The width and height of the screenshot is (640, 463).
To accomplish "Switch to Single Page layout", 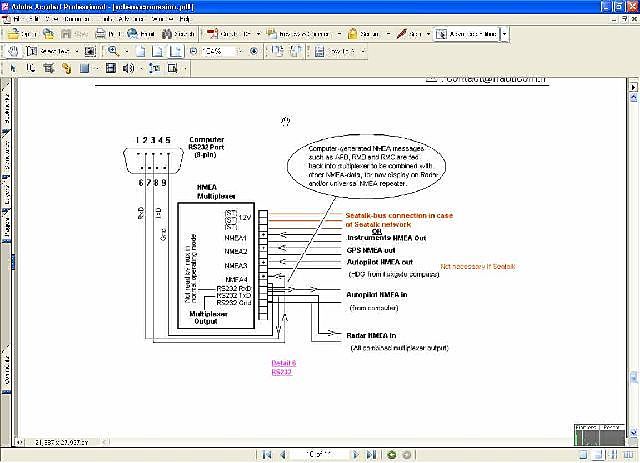I will [583, 454].
